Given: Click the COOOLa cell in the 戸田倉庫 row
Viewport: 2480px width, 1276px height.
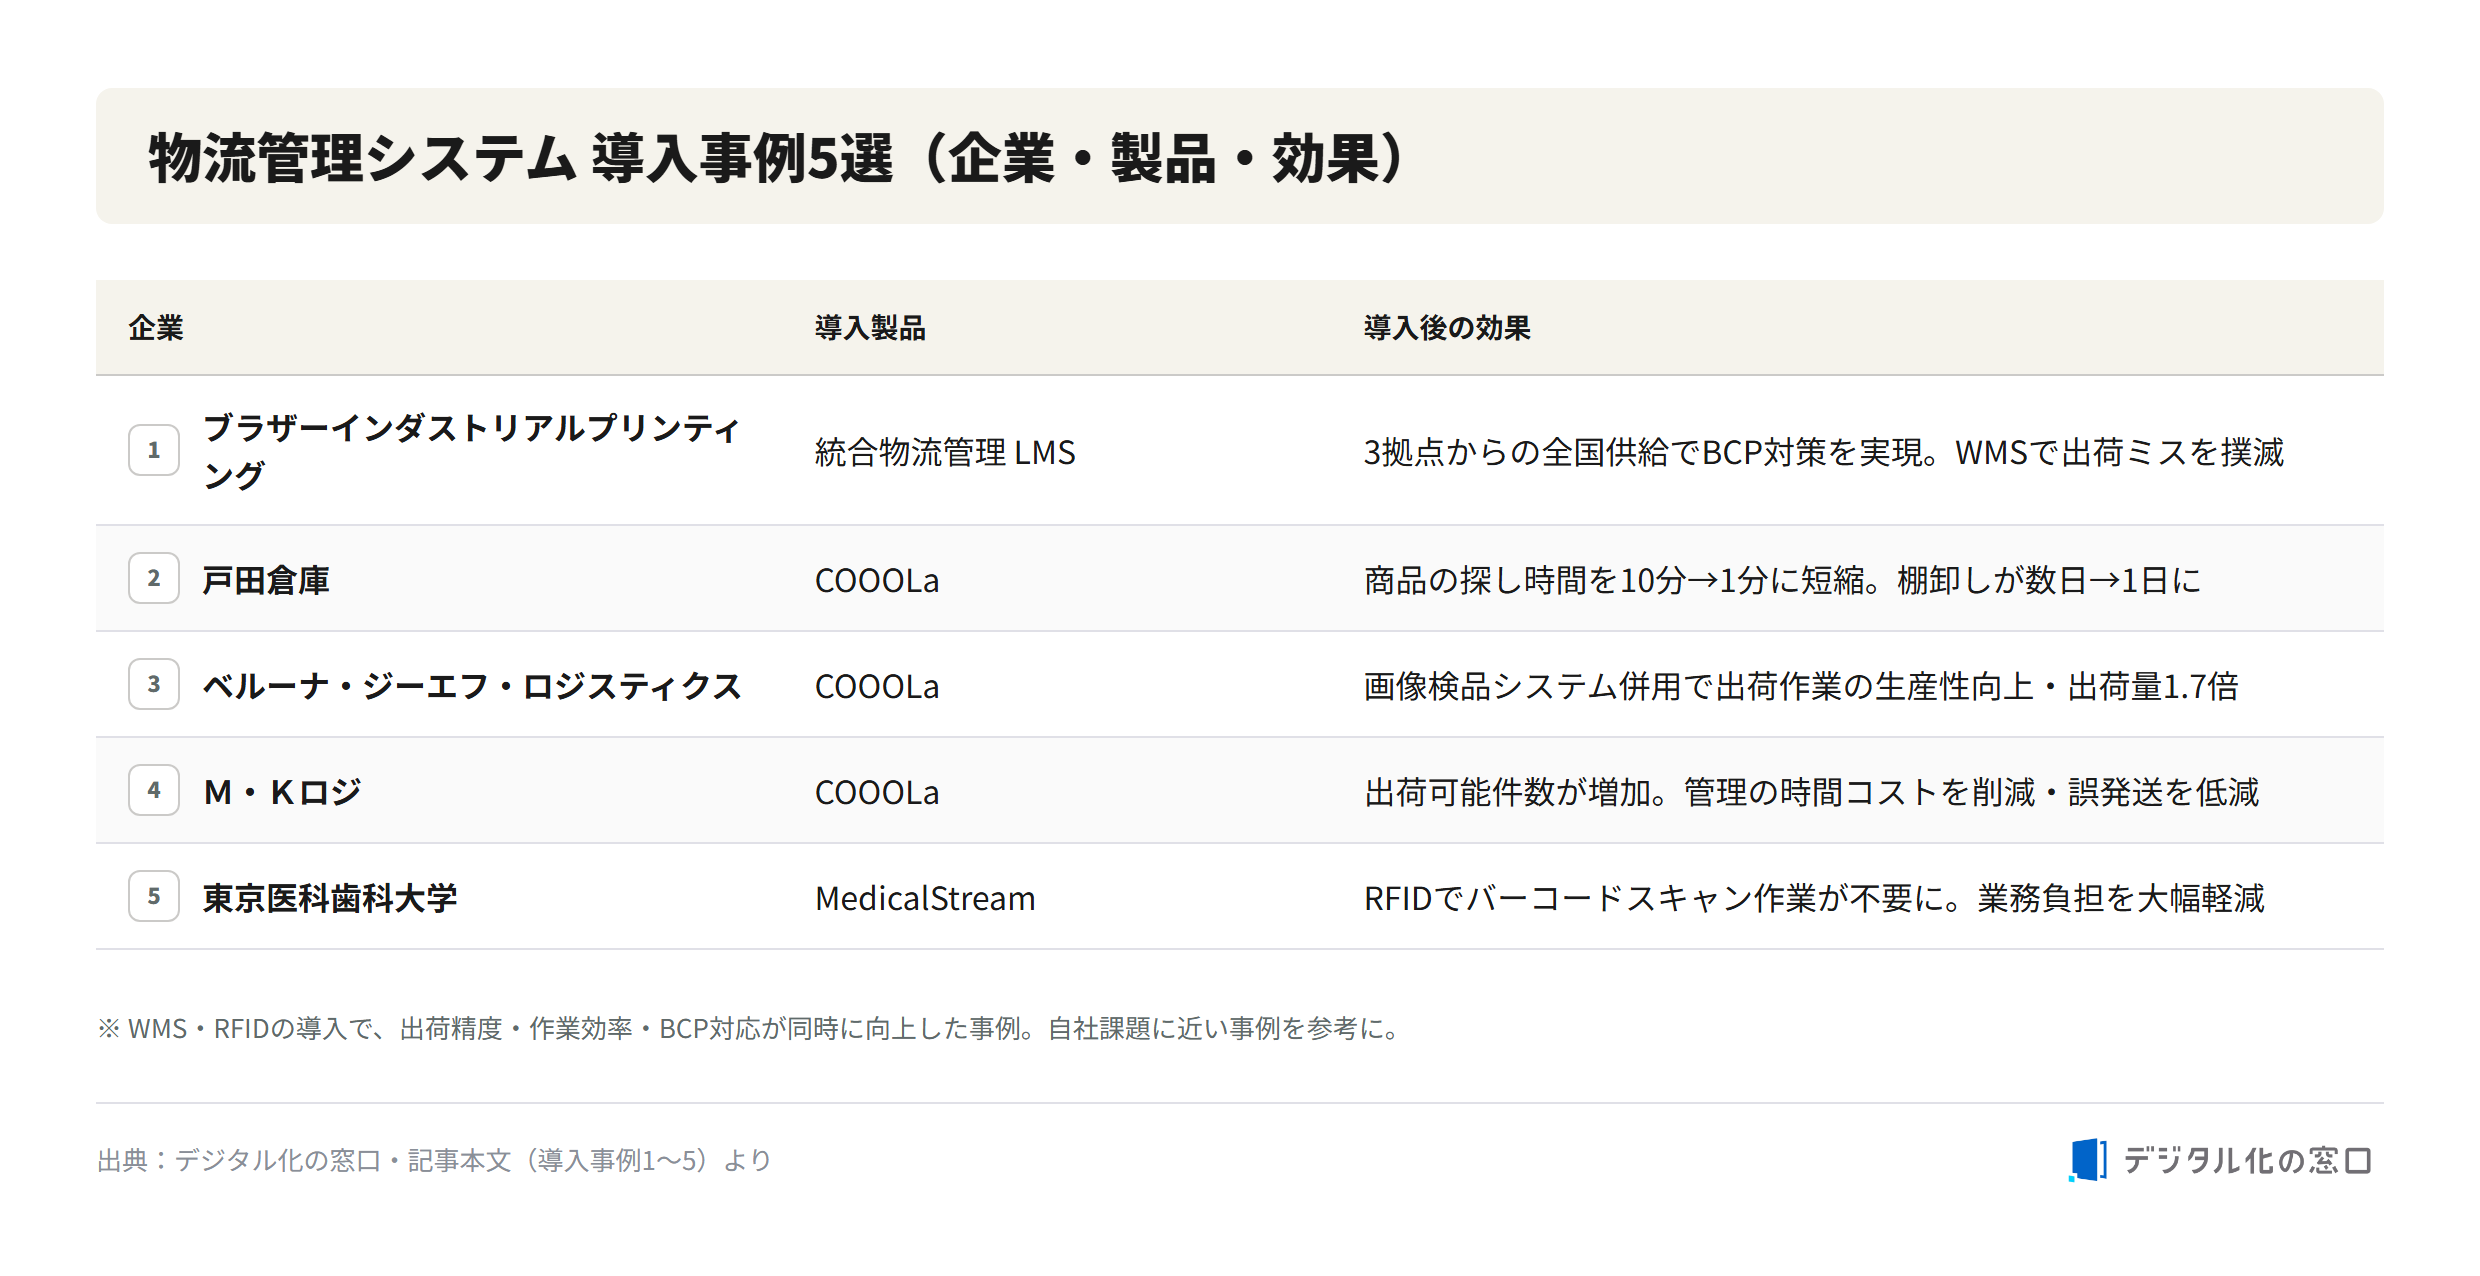Looking at the screenshot, I should point(877,580).
